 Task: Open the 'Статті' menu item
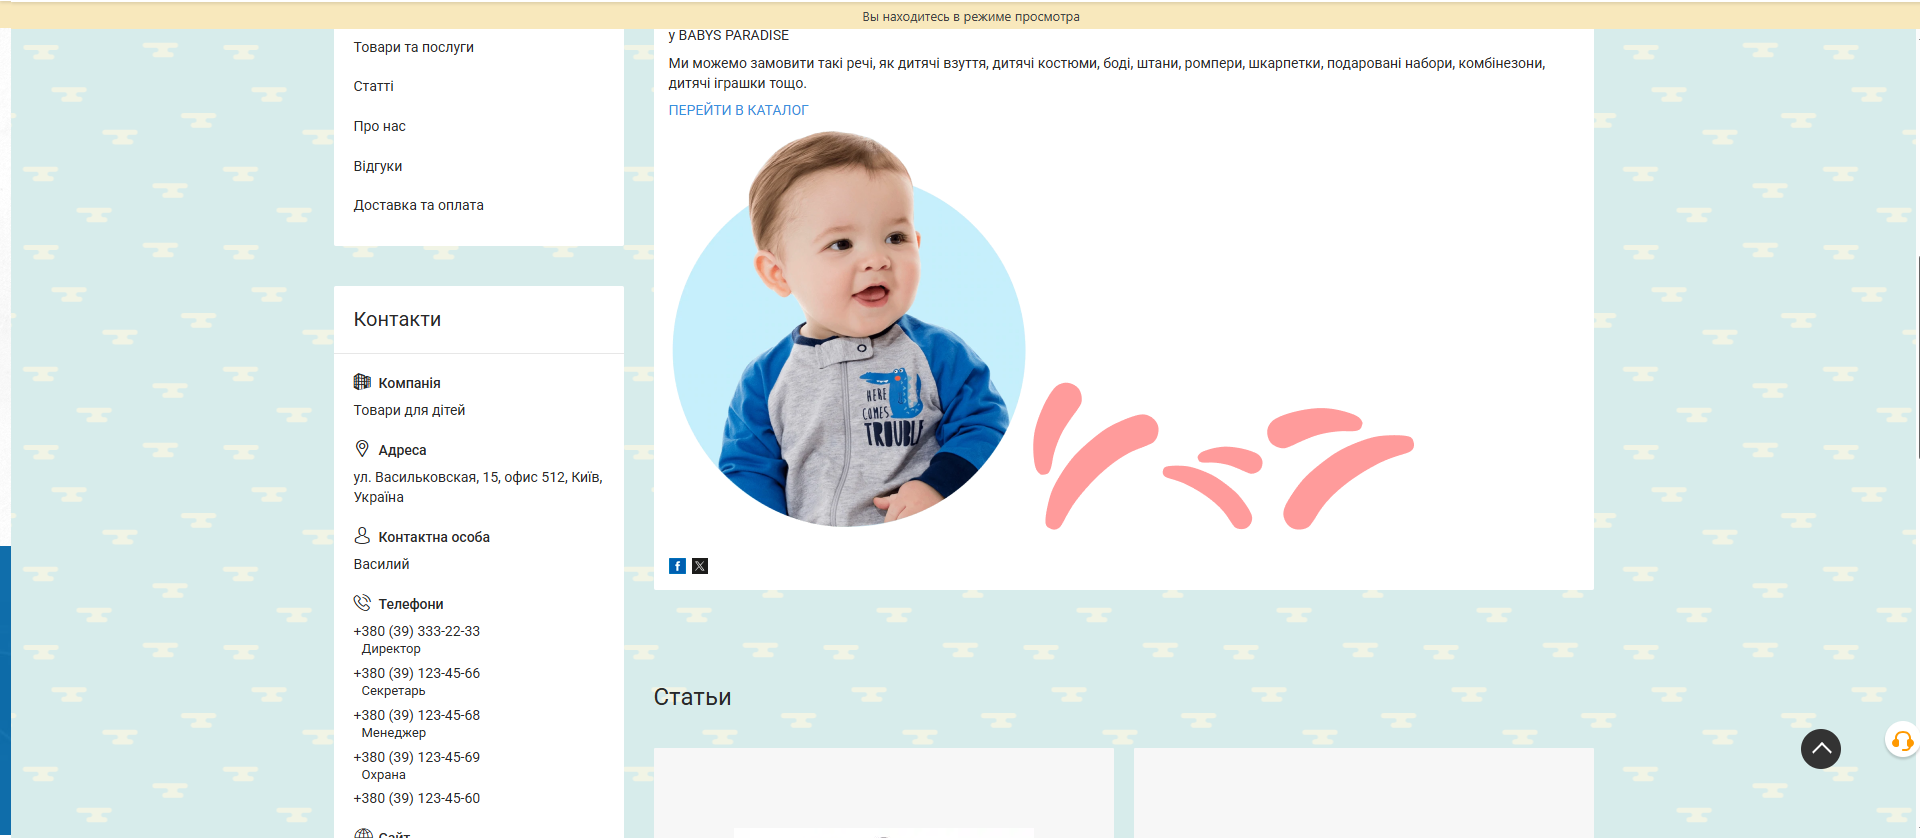coord(373,86)
